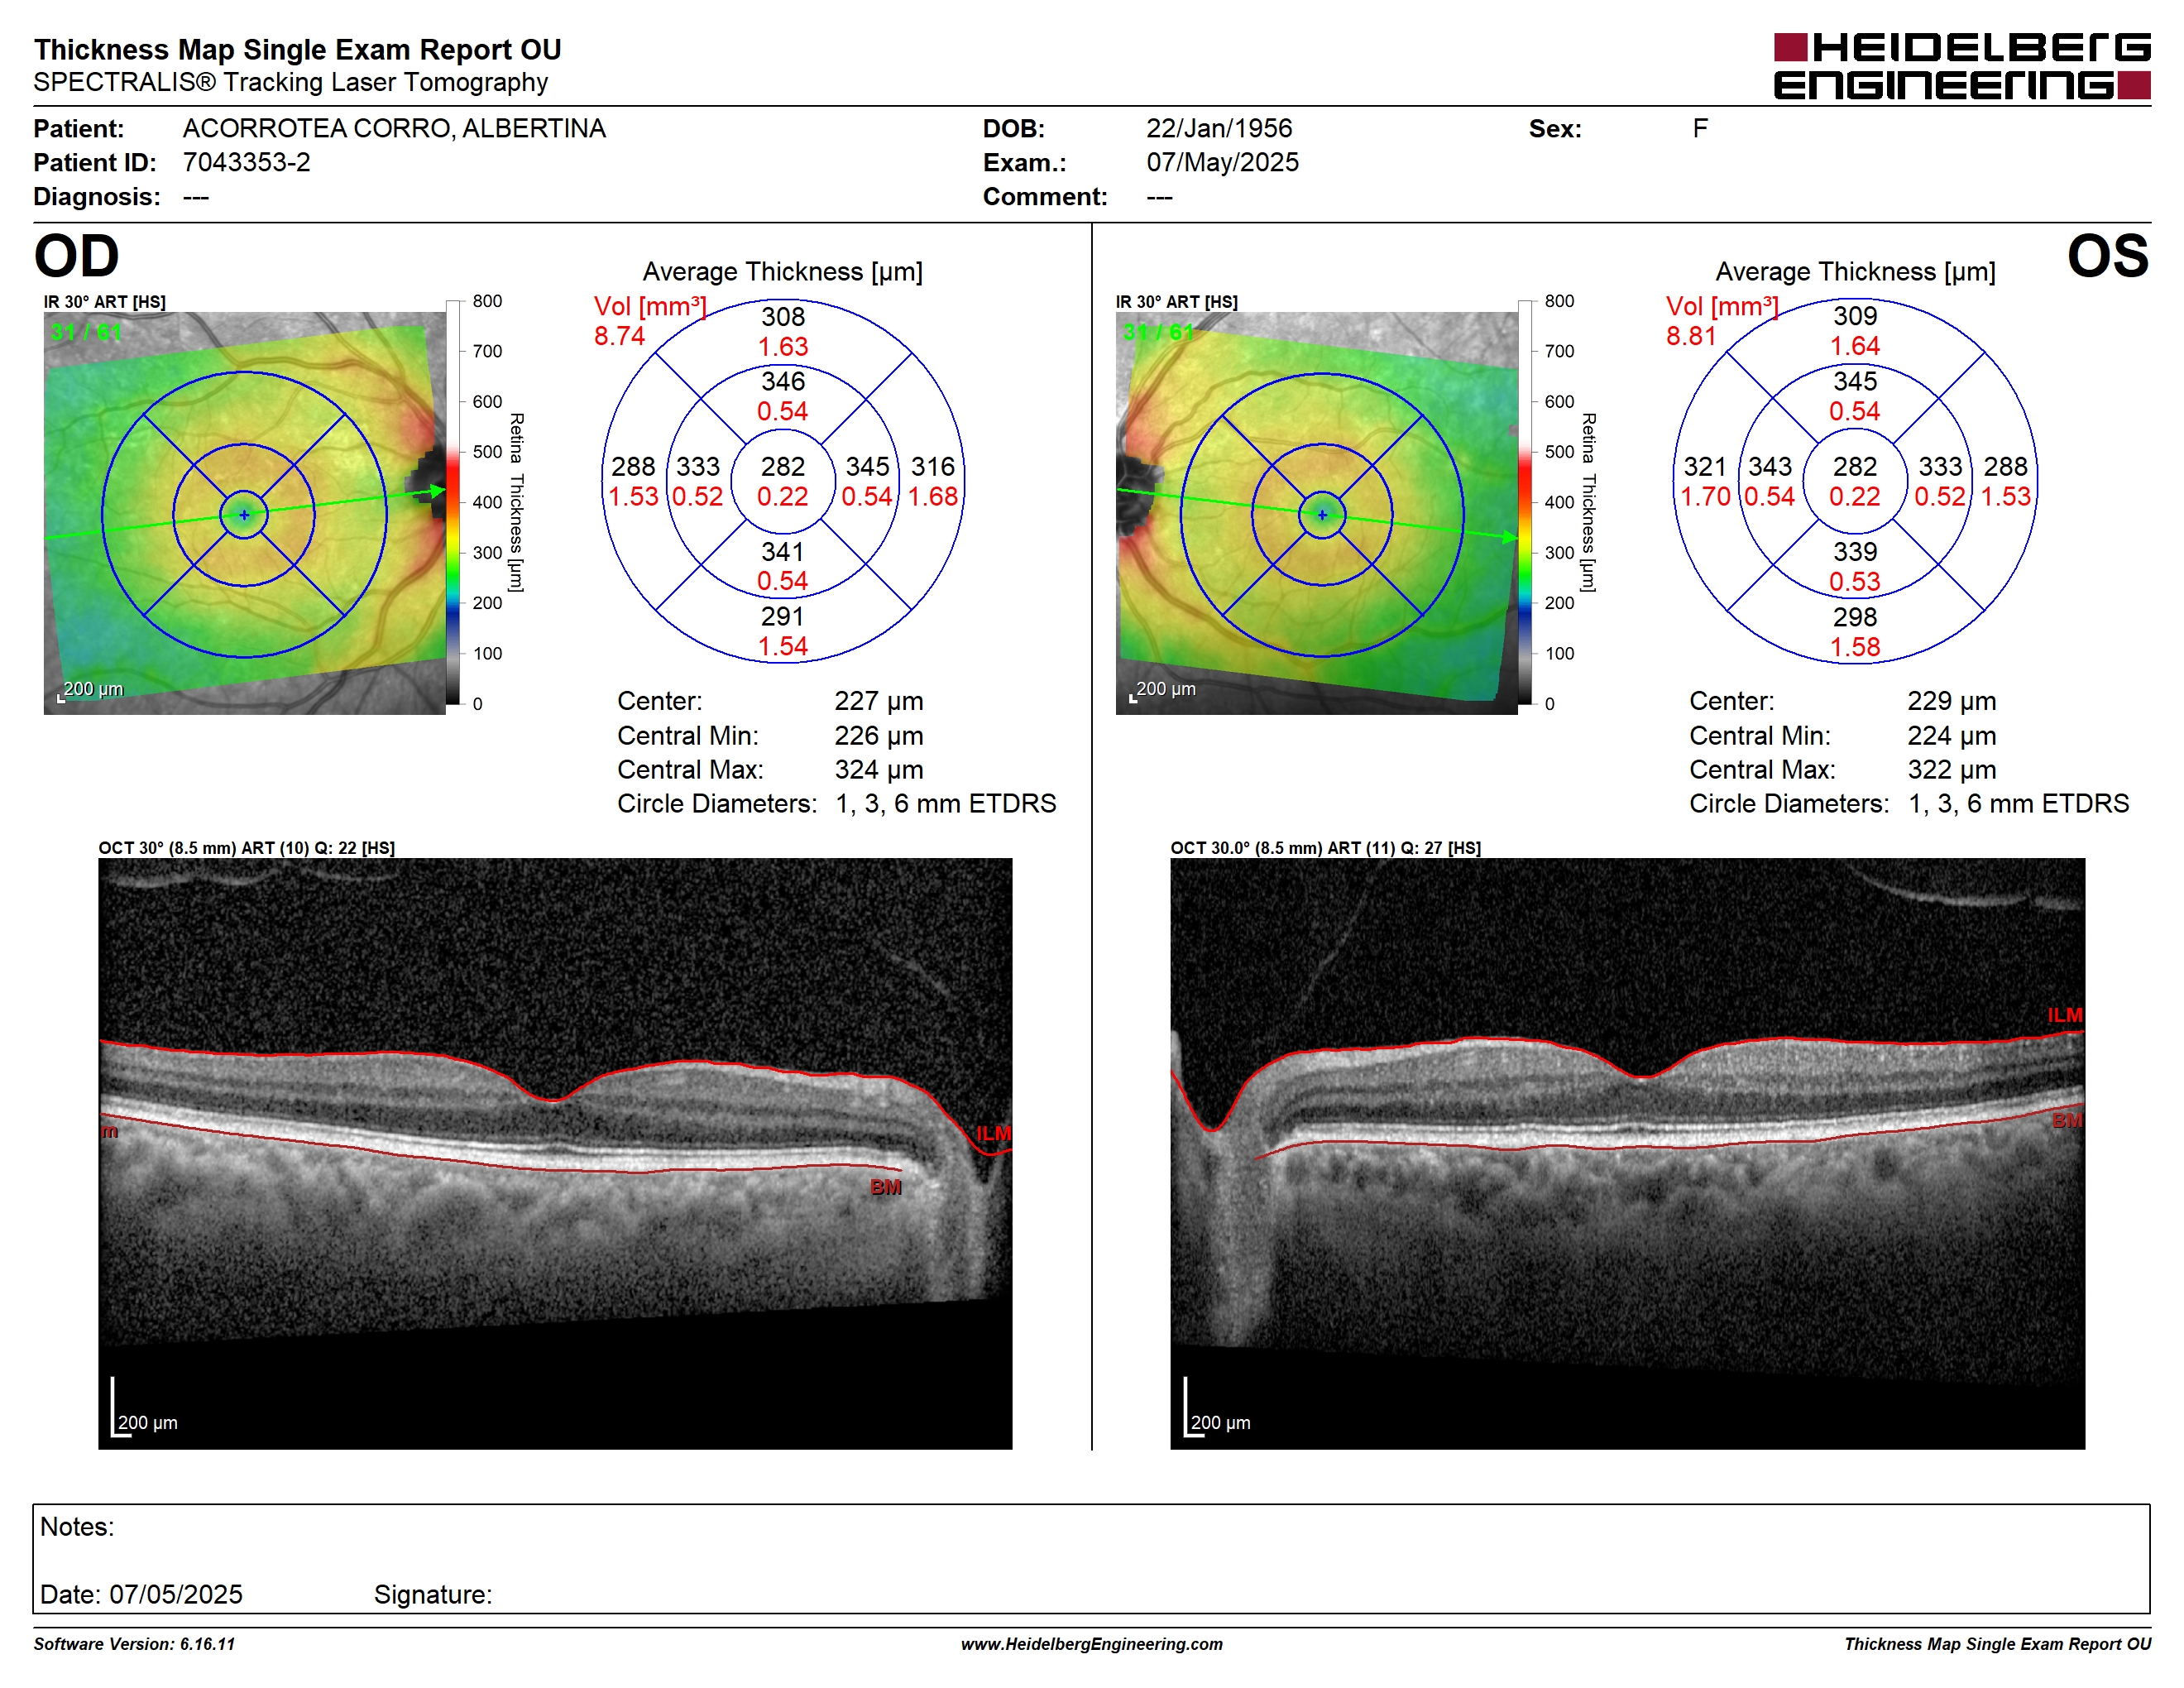The width and height of the screenshot is (2184, 1688).
Task: Click 'SPECTRALIS® Tracking Laser Tomography' subtitle
Action: [x=290, y=82]
